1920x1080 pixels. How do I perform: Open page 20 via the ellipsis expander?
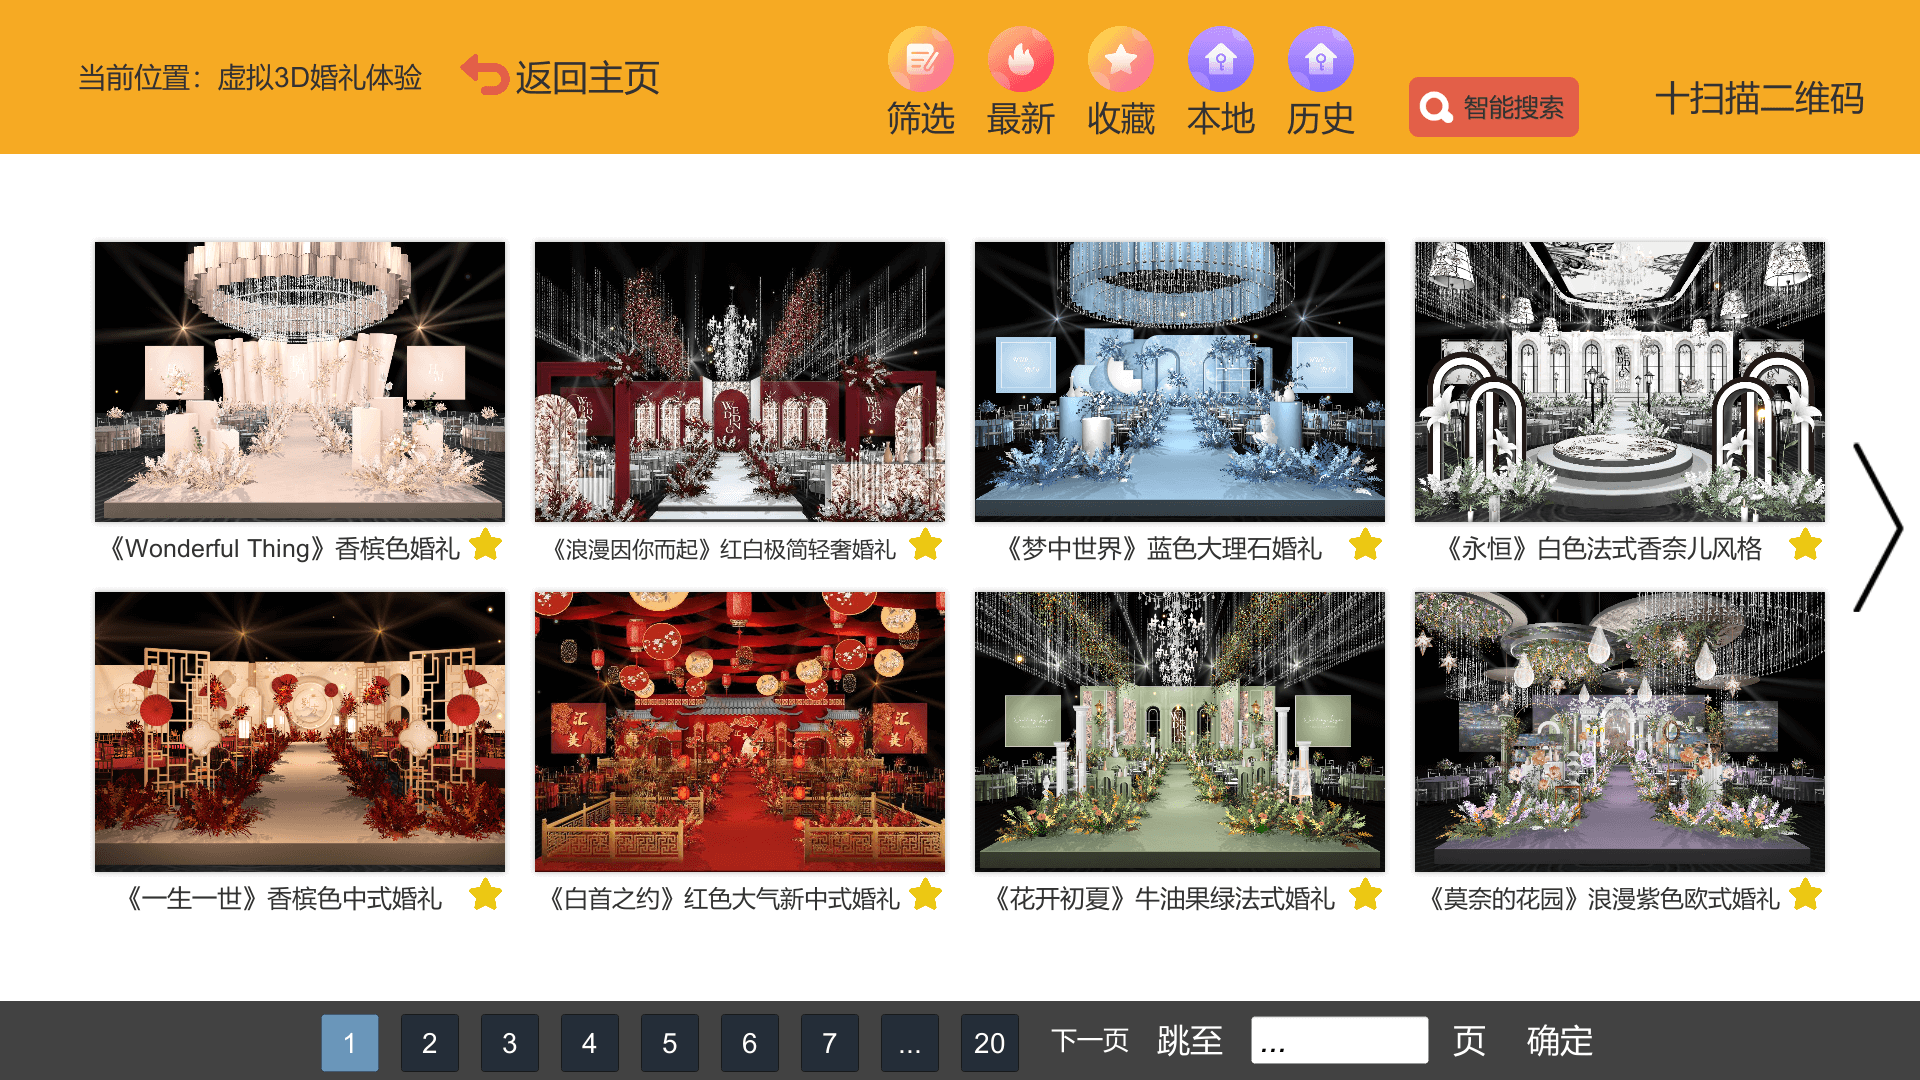pyautogui.click(x=909, y=1042)
